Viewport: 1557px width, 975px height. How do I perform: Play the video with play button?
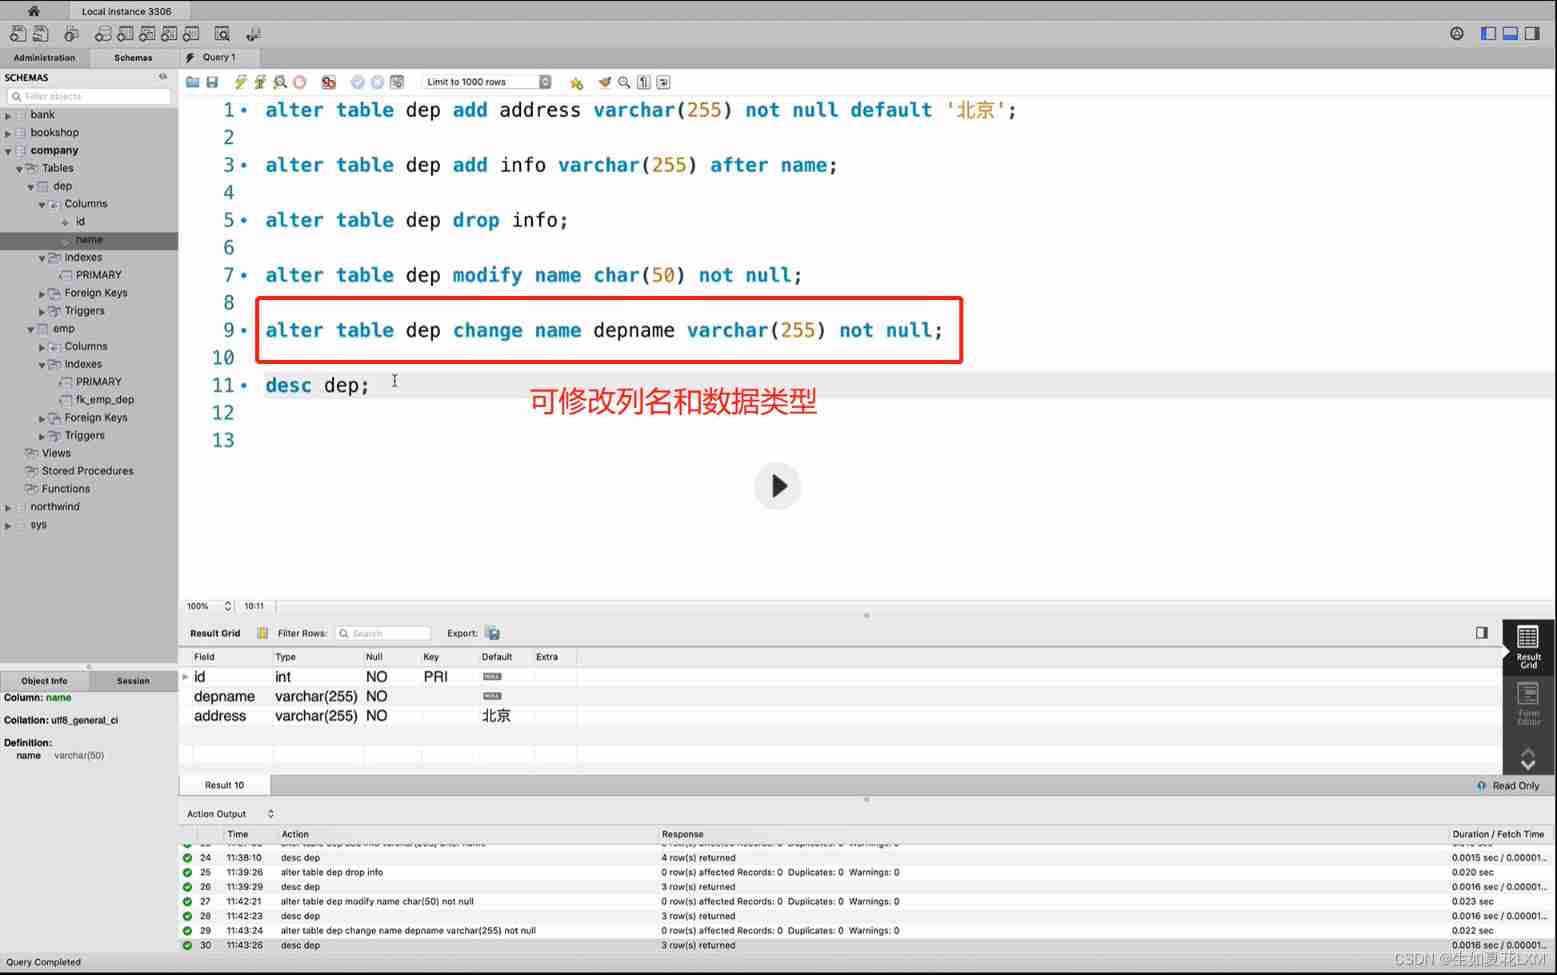(x=777, y=487)
